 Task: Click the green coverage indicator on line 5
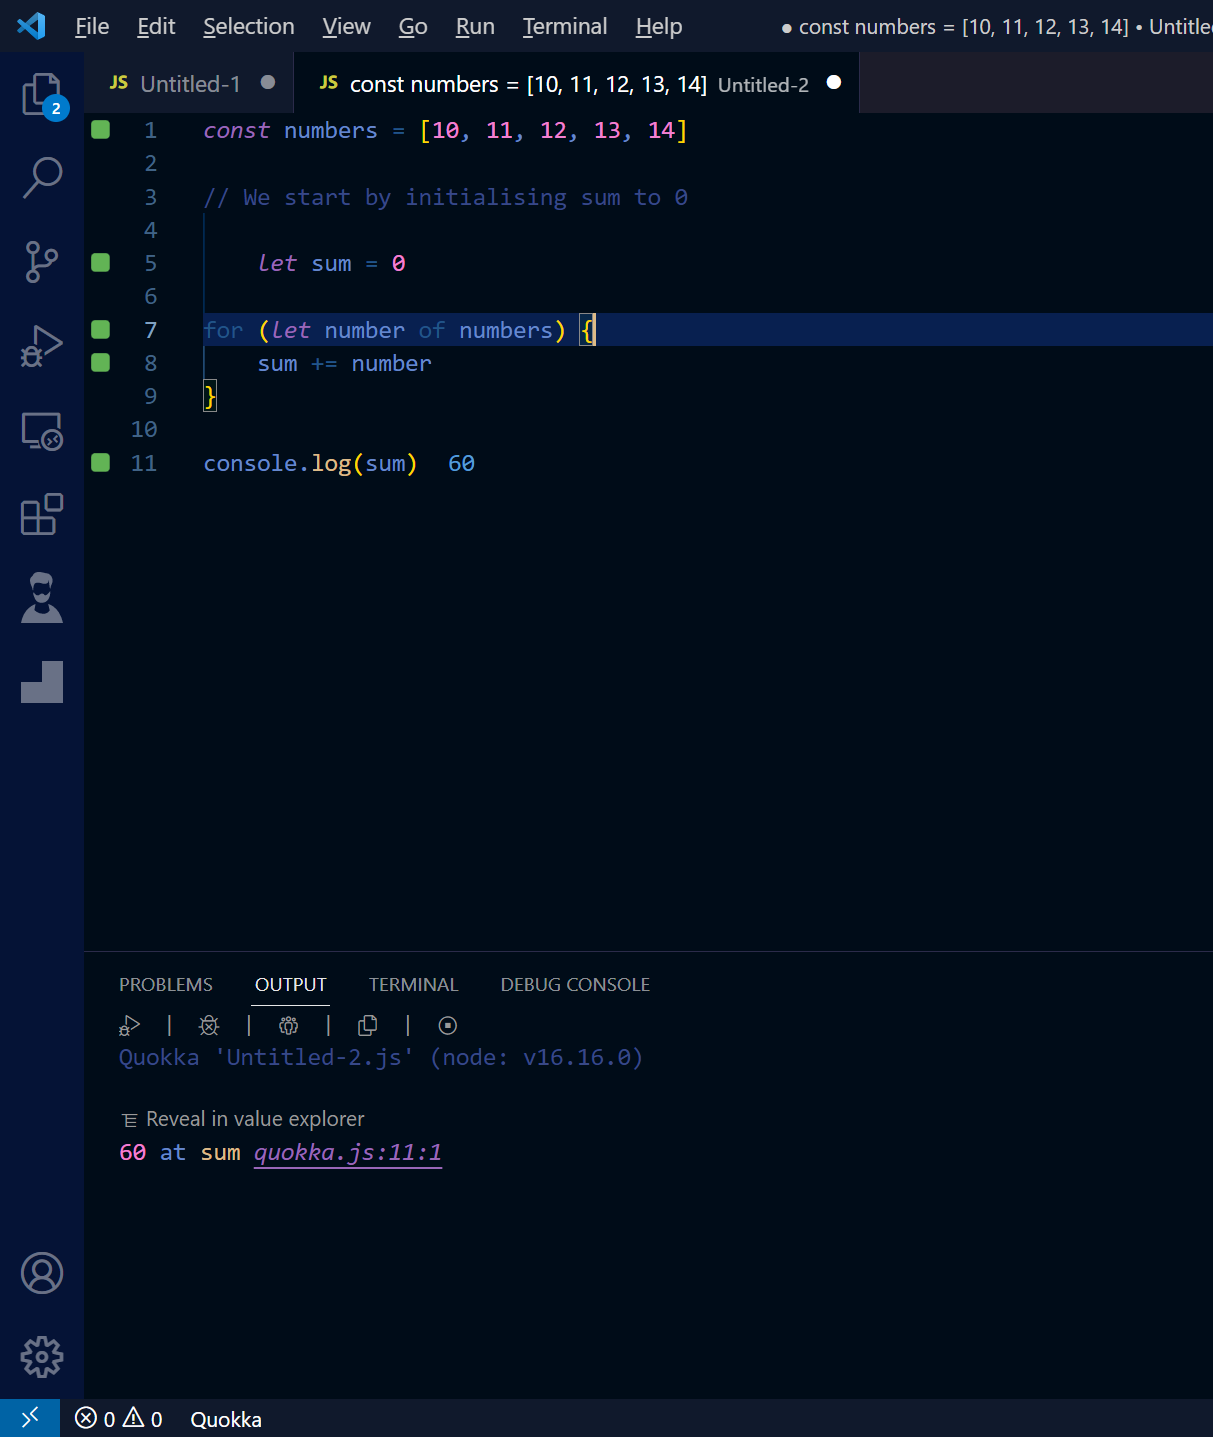point(101,262)
